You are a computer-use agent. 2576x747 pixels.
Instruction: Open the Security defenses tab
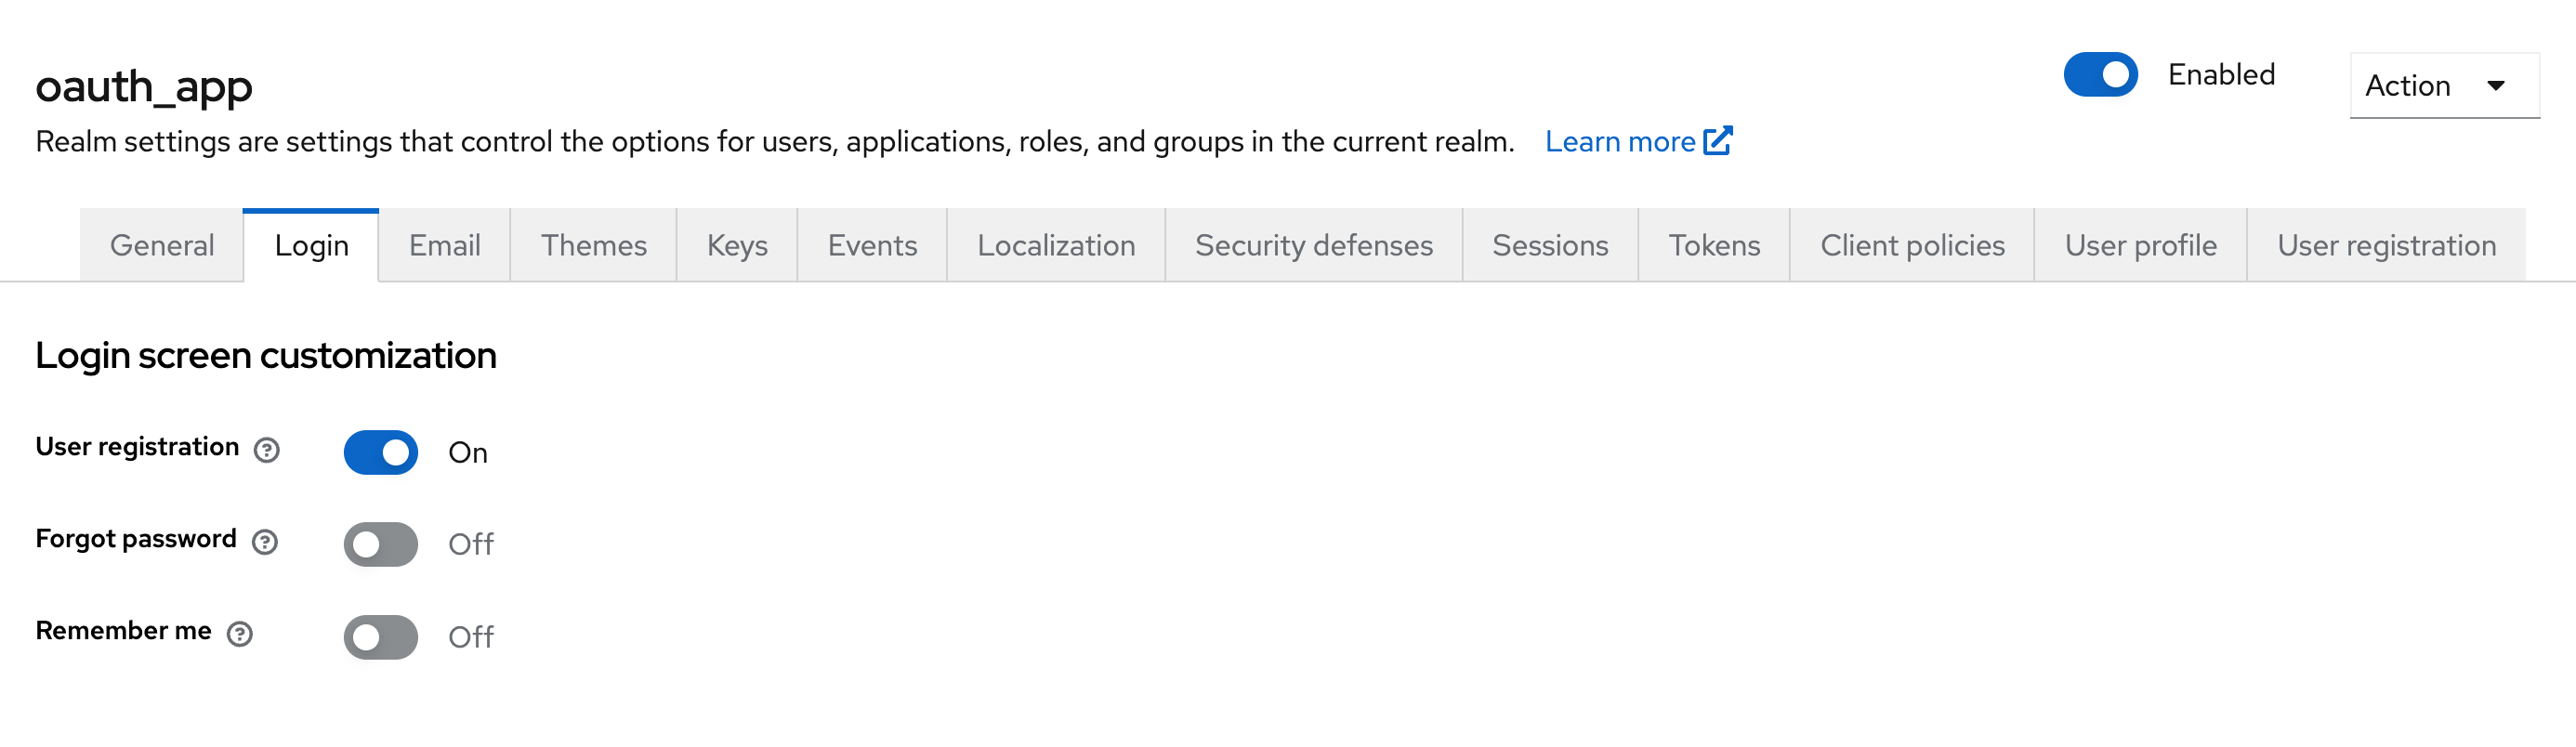click(x=1314, y=245)
